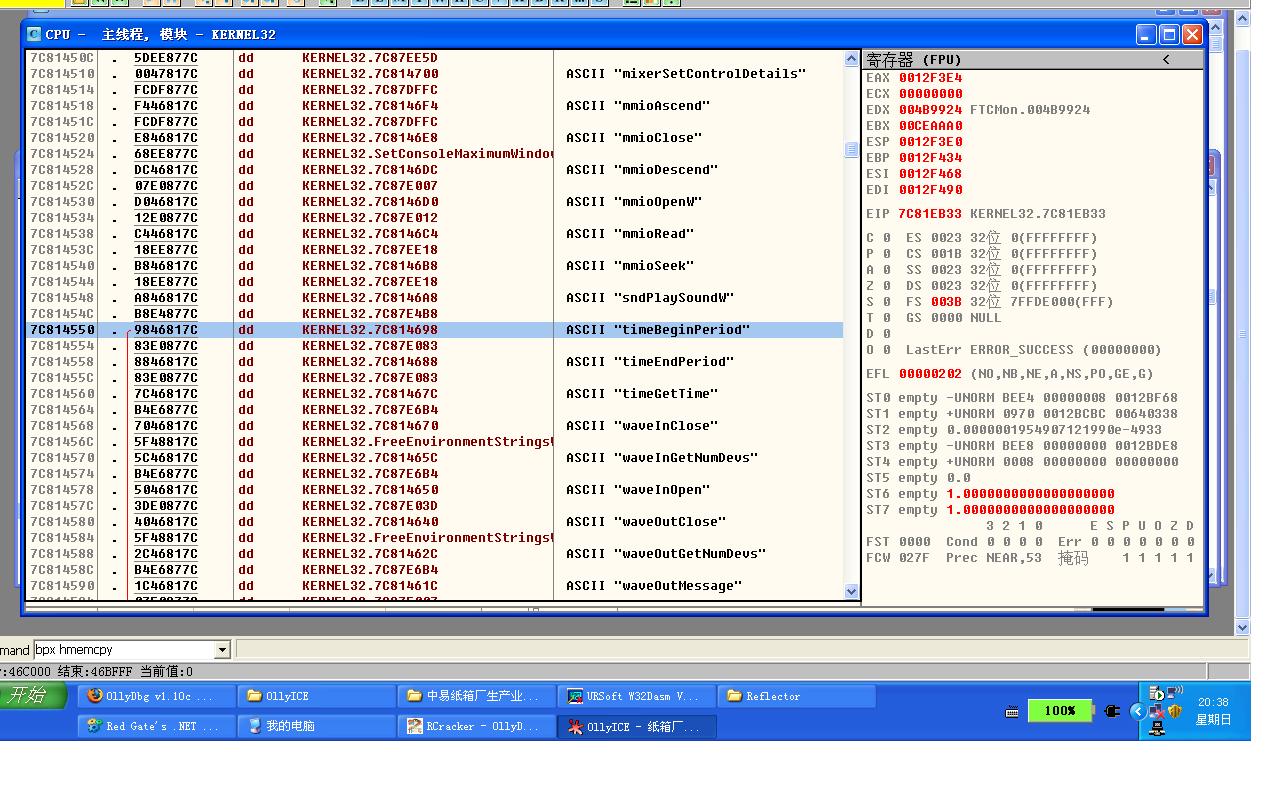Screen dimensions: 1280x800
Task: Select the ASCII "waveInGetNumDevs" comment
Action: click(x=661, y=458)
